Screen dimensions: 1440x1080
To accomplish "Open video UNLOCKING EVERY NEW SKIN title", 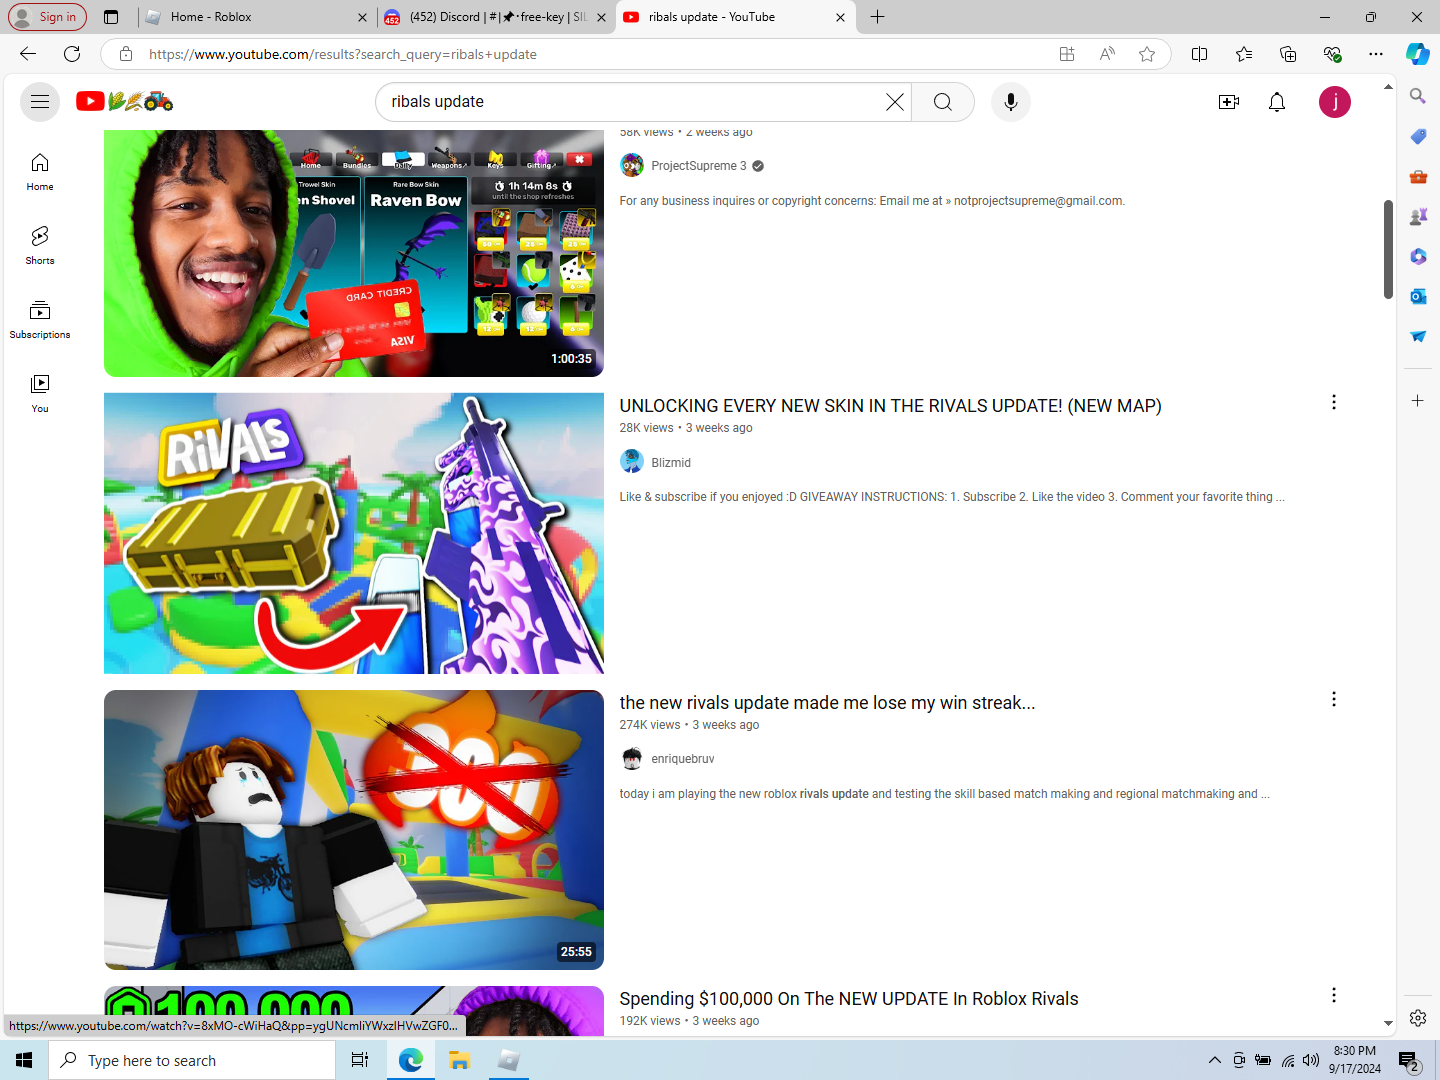I will [x=890, y=406].
